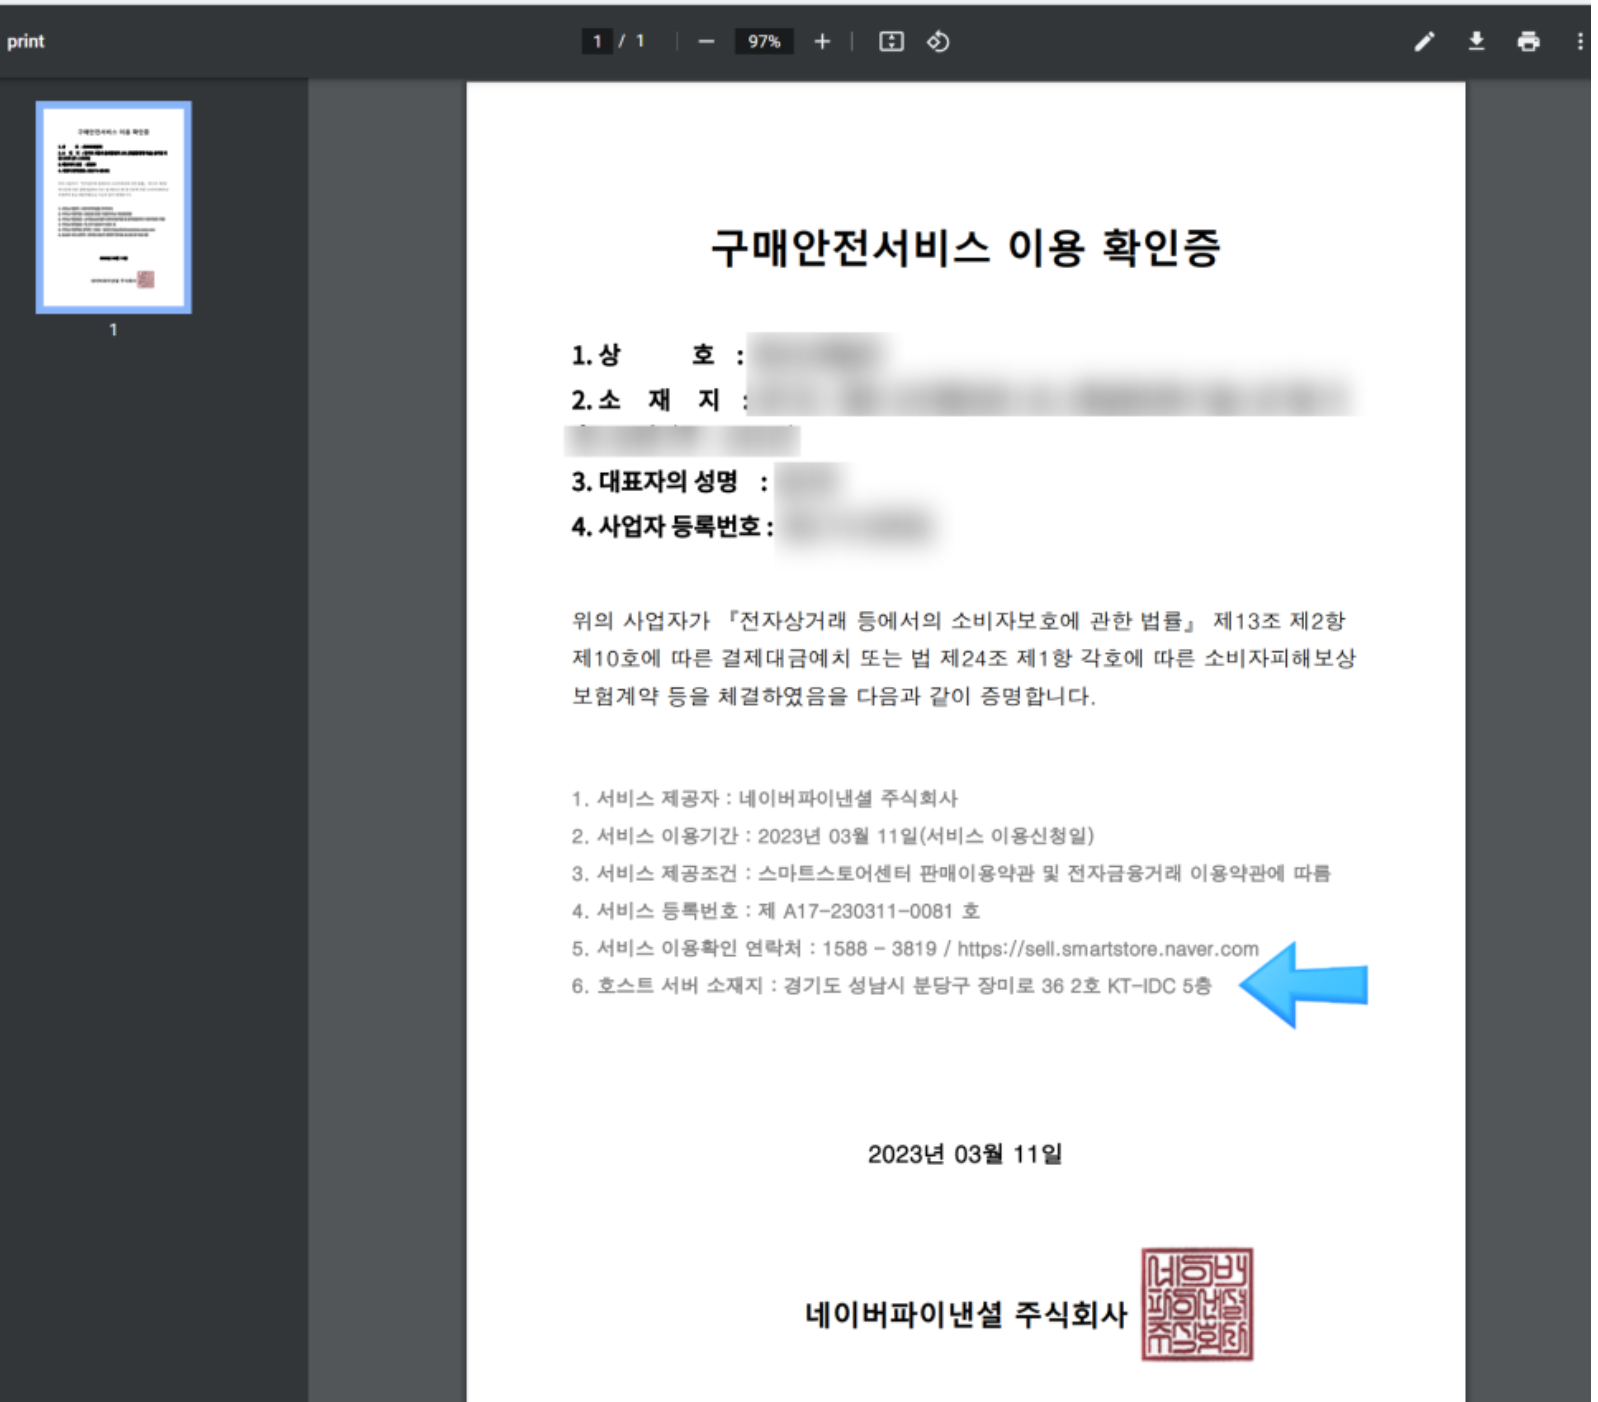
Task: Download the PDF file
Action: pyautogui.click(x=1476, y=41)
